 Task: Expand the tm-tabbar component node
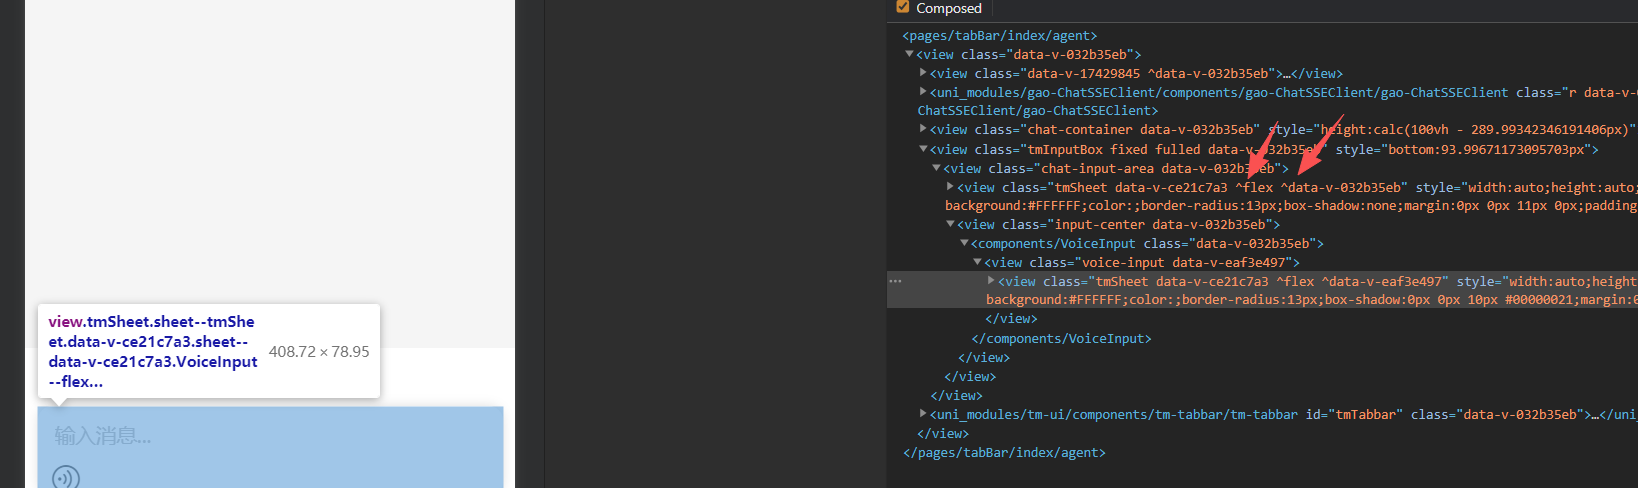(923, 414)
